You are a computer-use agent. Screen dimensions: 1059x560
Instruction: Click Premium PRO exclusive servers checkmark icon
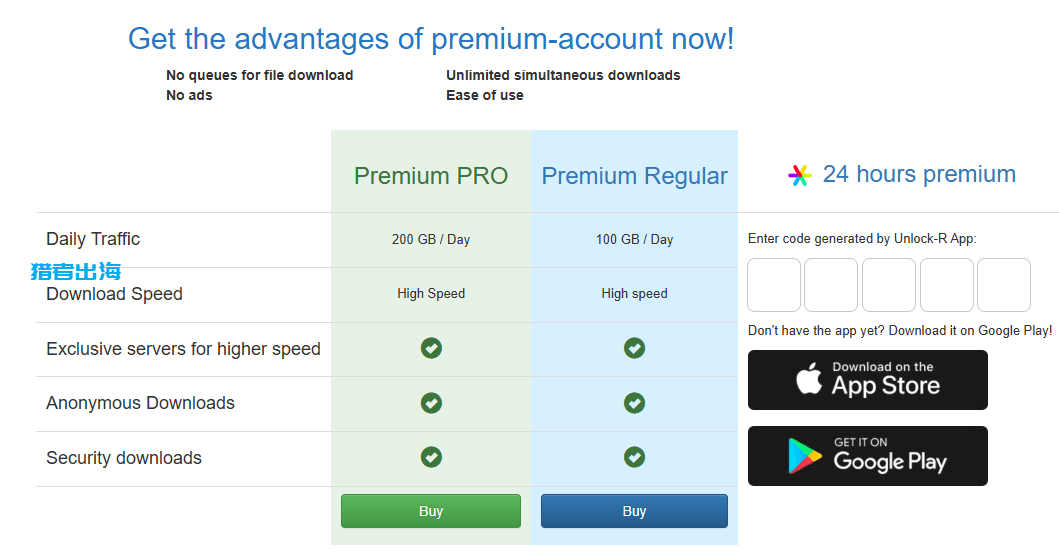(x=431, y=349)
